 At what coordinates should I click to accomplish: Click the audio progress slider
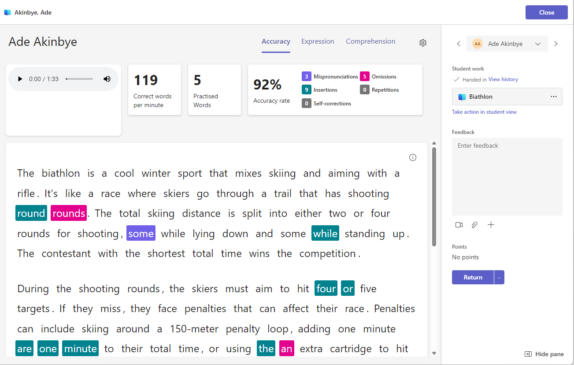[79, 79]
